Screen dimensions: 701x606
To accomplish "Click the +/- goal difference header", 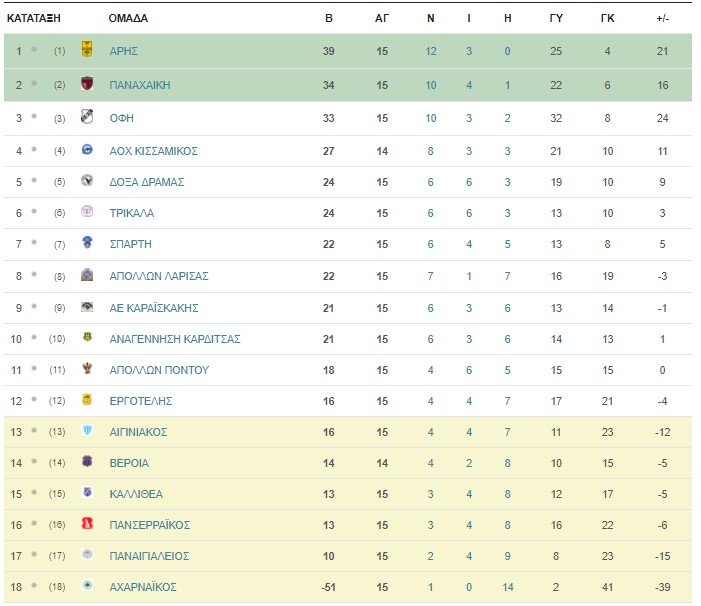I will [x=663, y=18].
